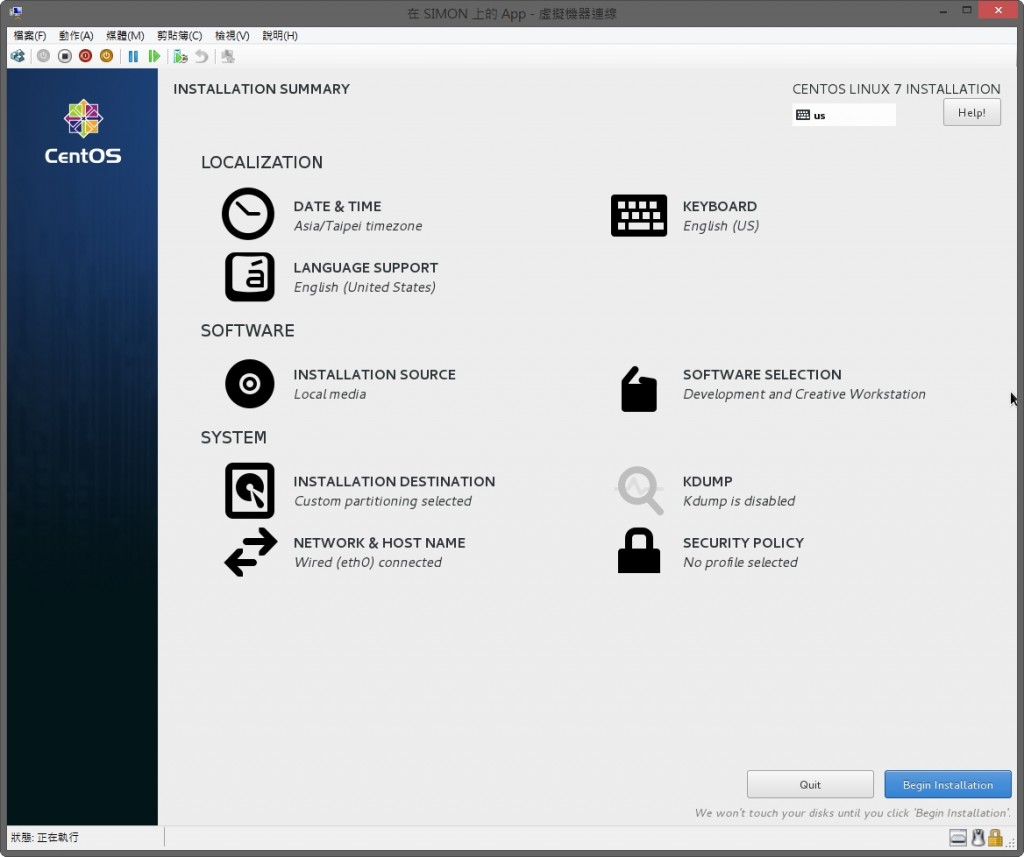1024x857 pixels.
Task: Click the Revert undo-arrow toolbar icon
Action: (201, 56)
